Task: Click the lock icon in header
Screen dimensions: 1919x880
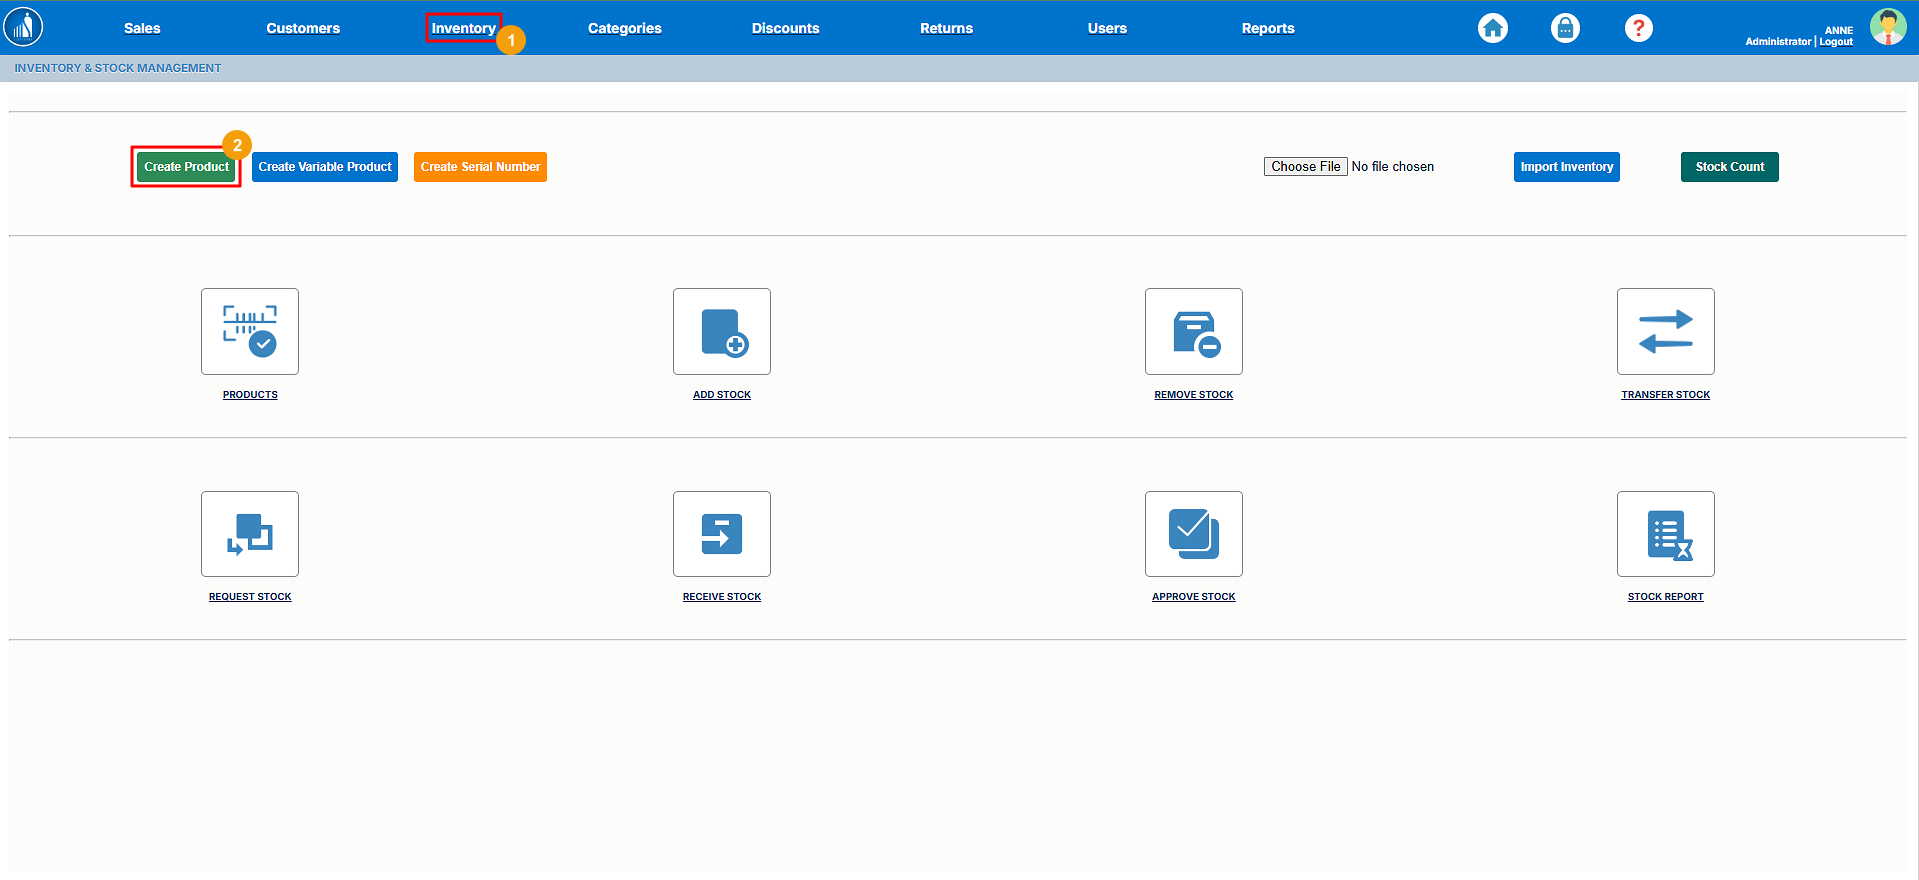Action: pyautogui.click(x=1565, y=28)
